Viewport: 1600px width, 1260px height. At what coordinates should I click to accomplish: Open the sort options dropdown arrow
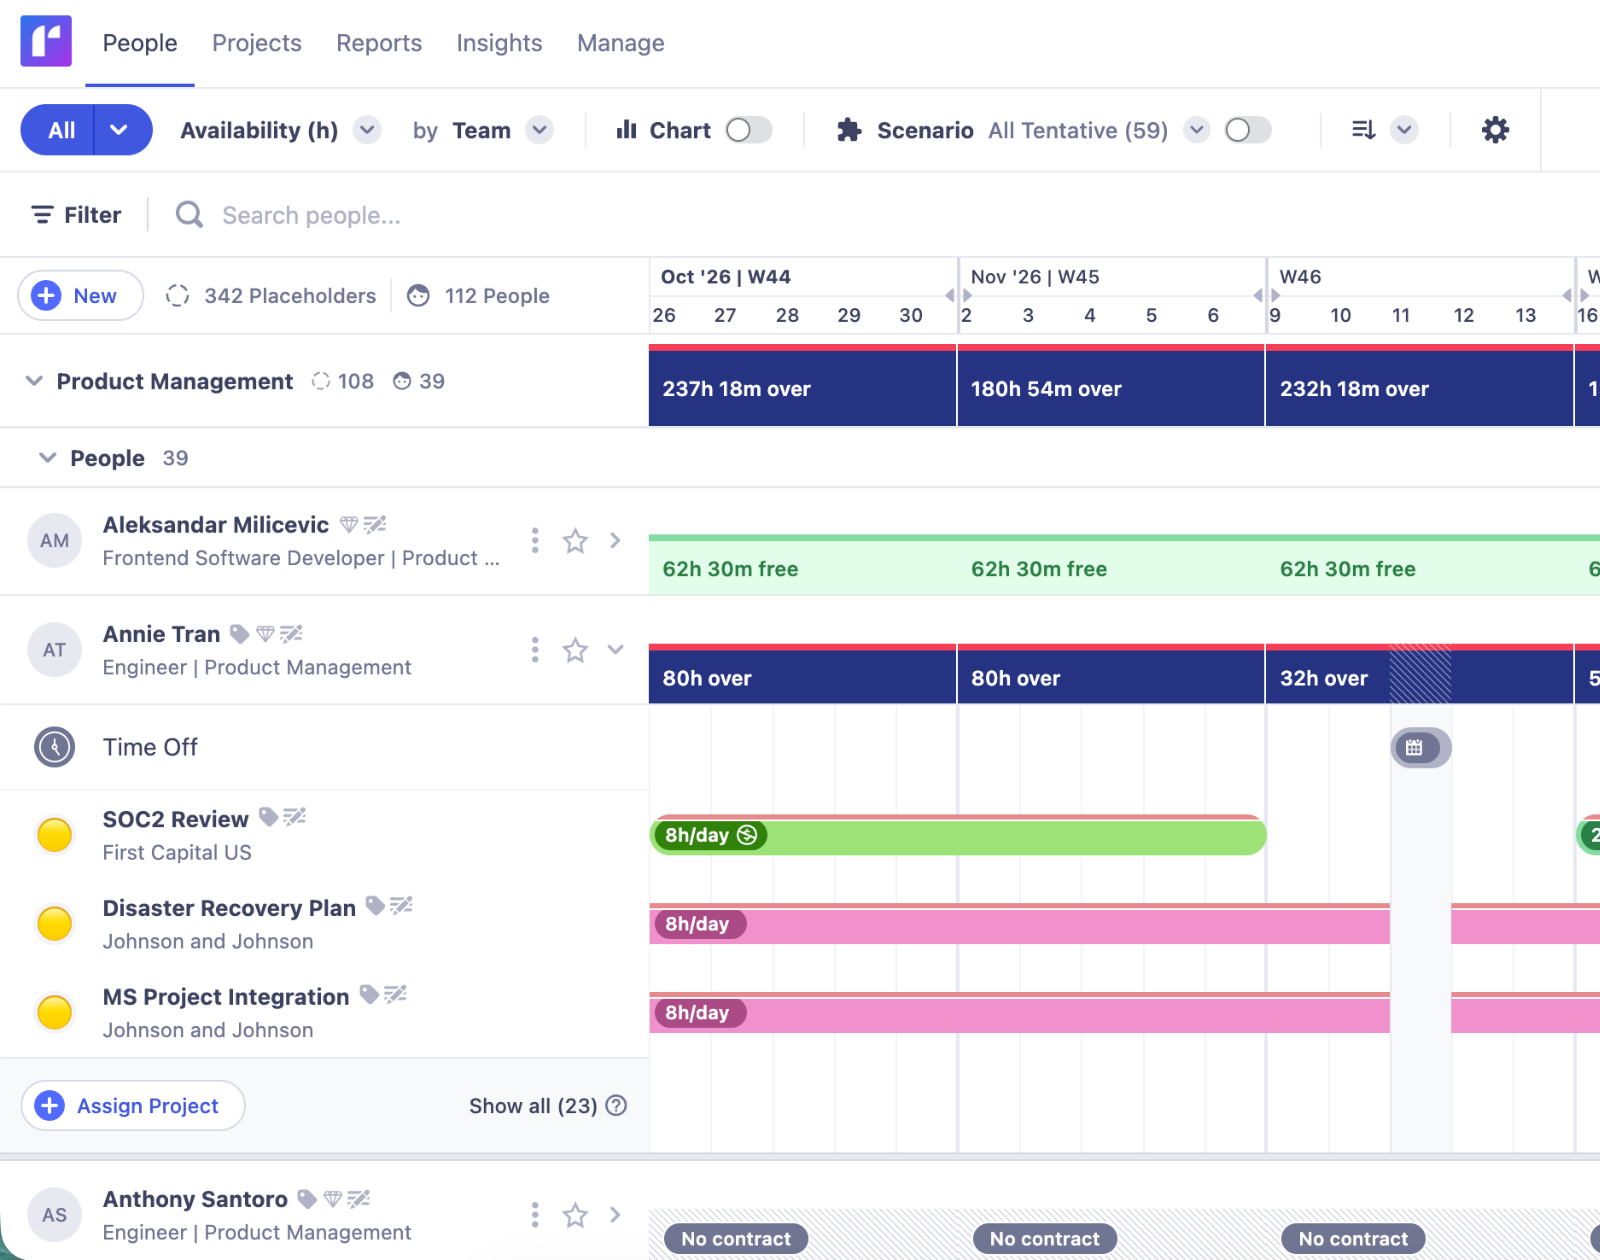click(x=1404, y=130)
